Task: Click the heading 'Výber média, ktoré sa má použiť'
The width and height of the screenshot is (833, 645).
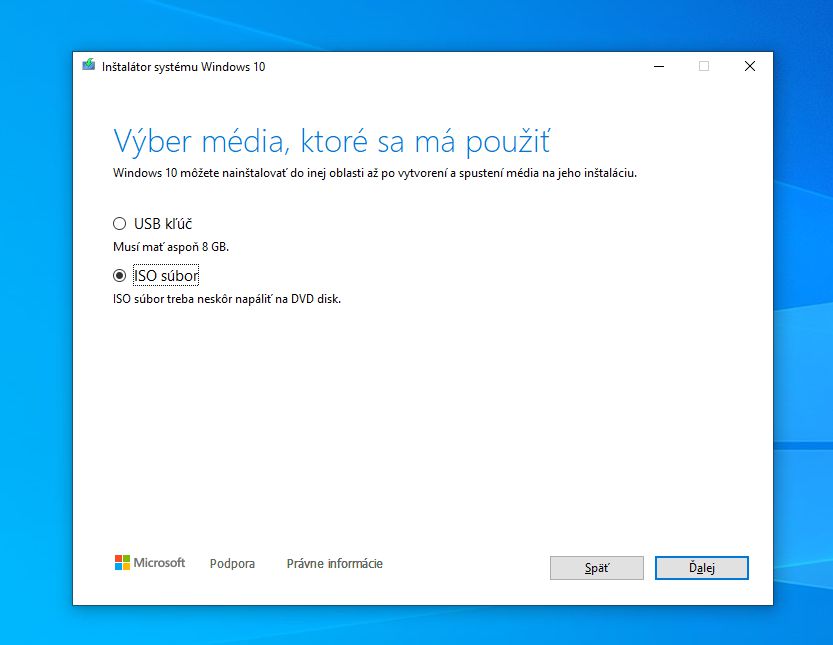Action: [x=332, y=142]
